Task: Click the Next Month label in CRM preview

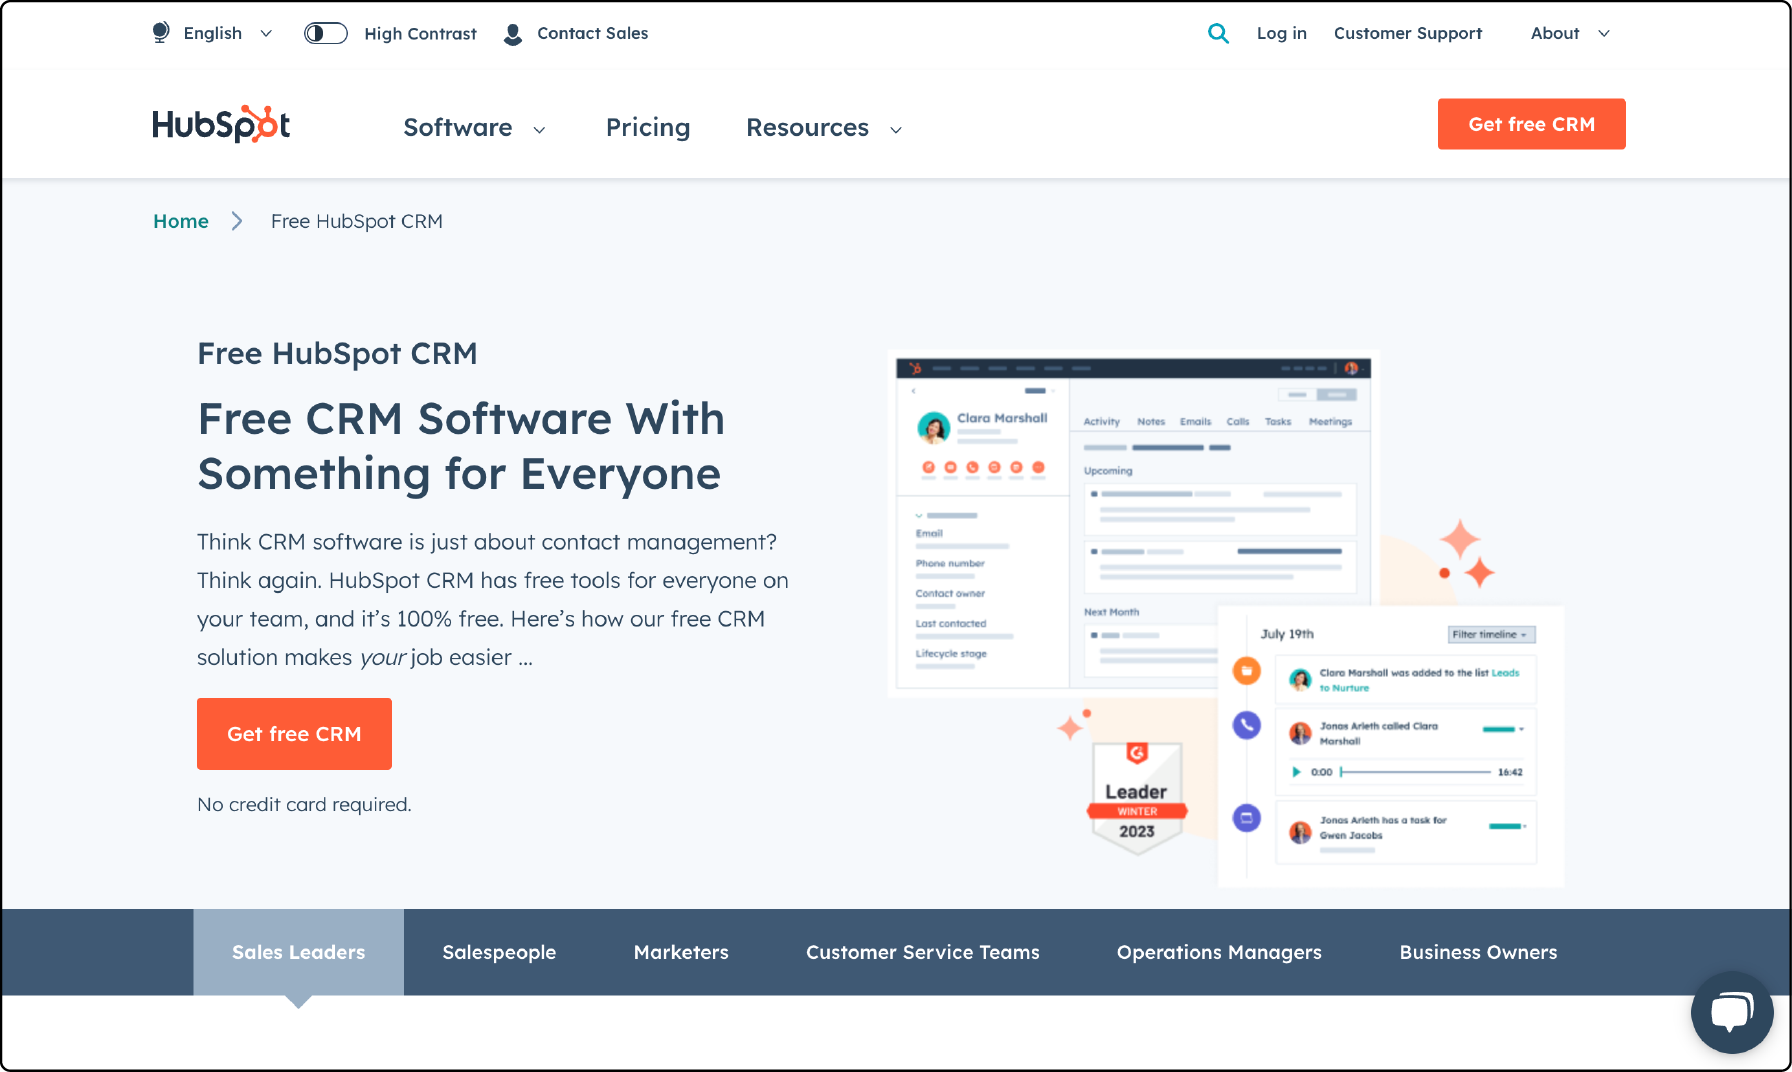Action: coord(1111,612)
